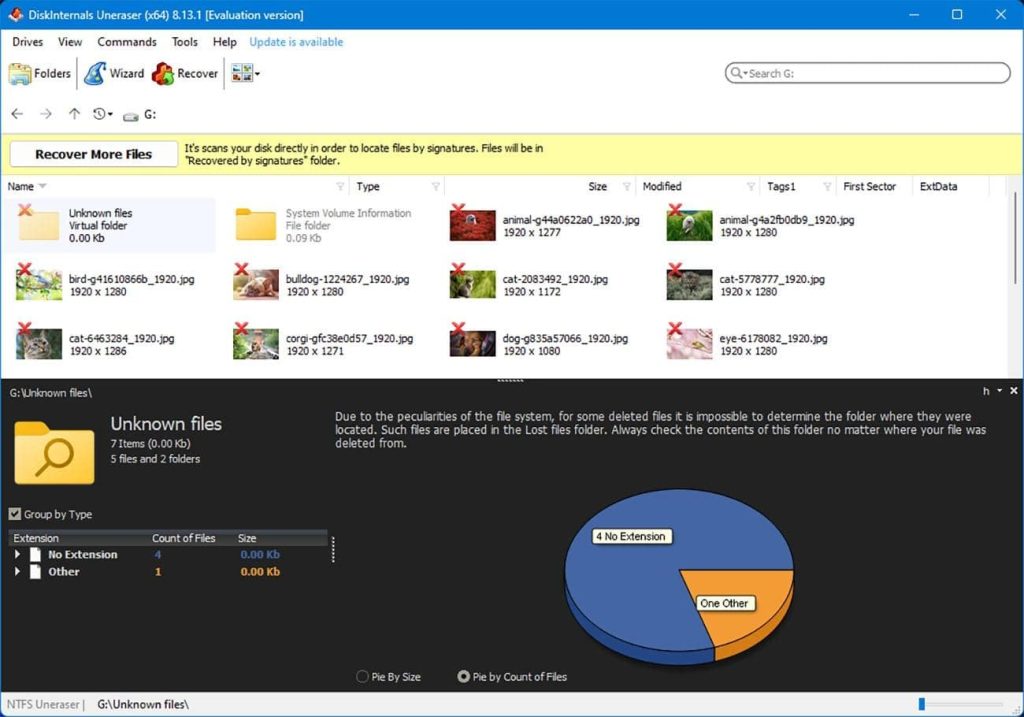The width and height of the screenshot is (1024, 717).
Task: Sort by the Modified column header
Action: click(662, 186)
